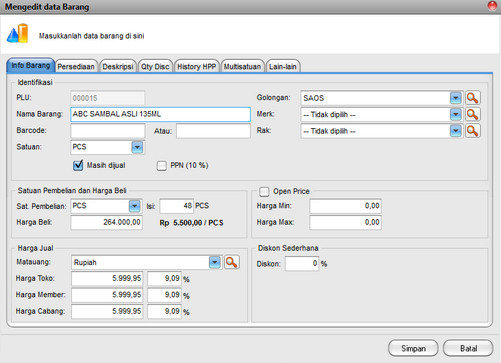Focus the Nama Barang field

[160, 114]
